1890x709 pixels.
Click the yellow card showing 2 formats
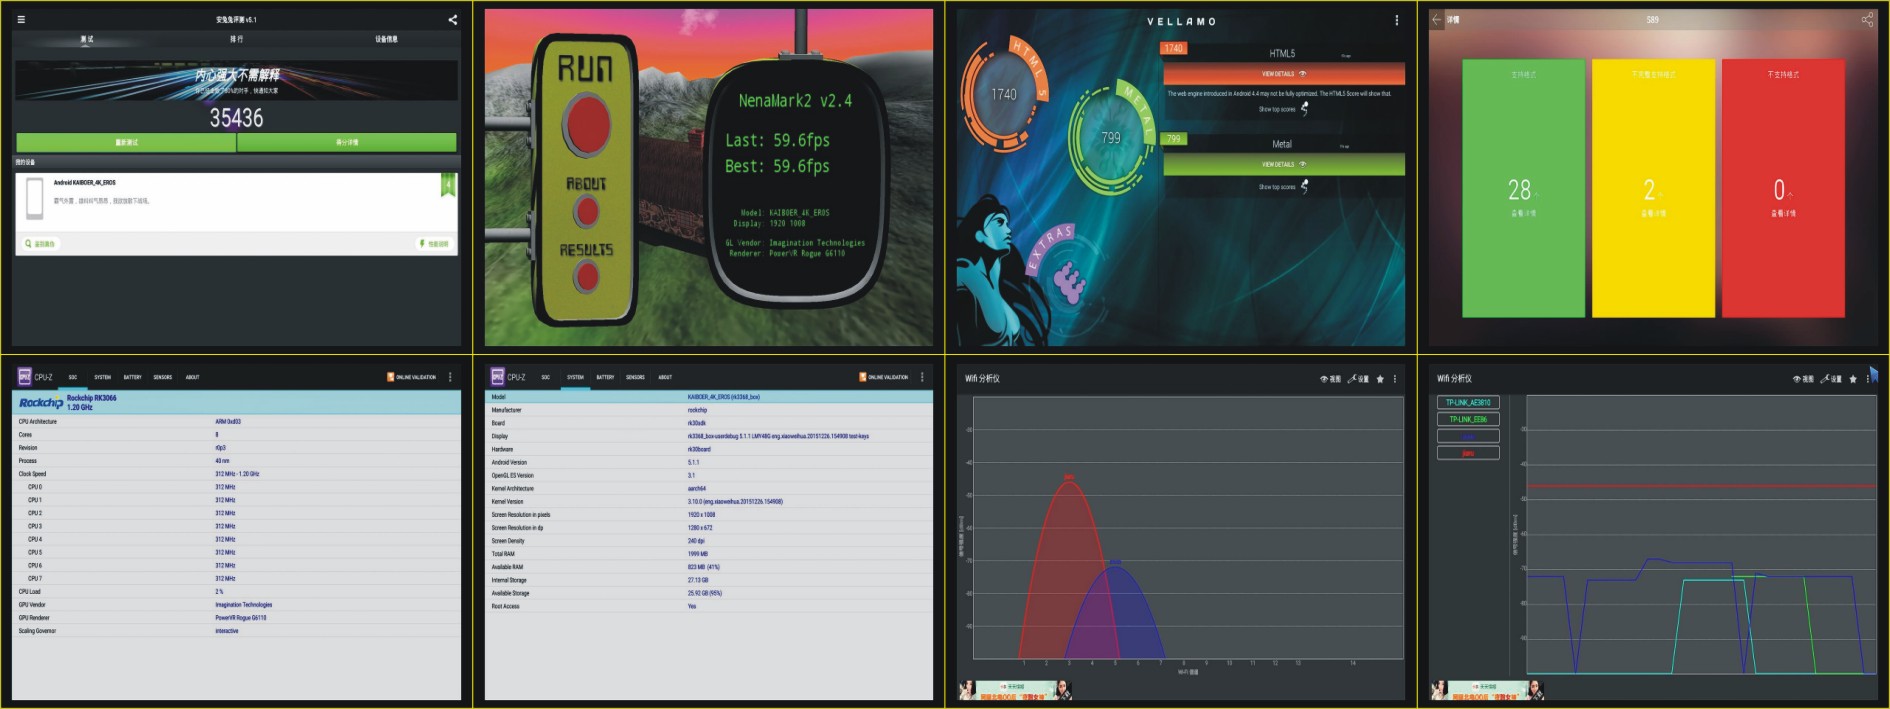tap(1653, 188)
